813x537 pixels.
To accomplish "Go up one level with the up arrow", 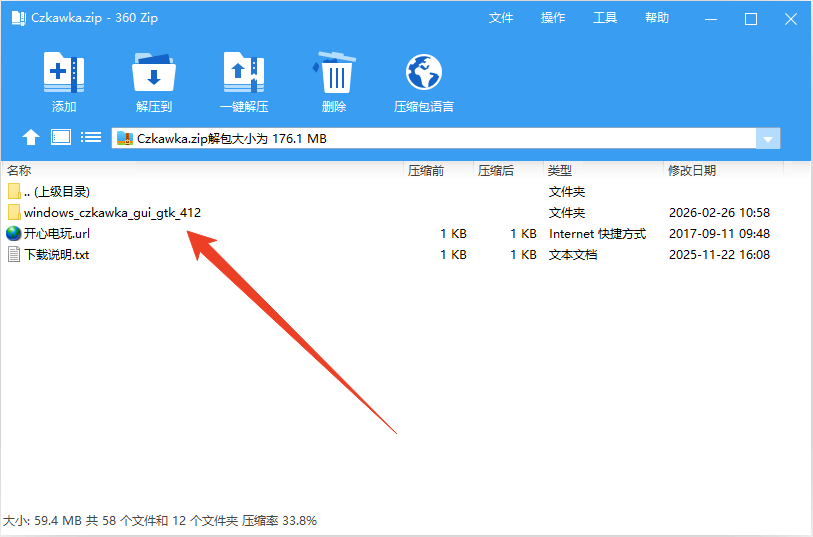I will click(x=31, y=137).
